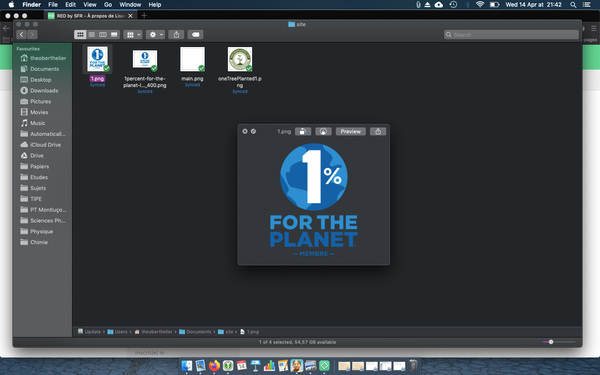
Task: Expand Quick Look to full screen
Action: (x=253, y=131)
